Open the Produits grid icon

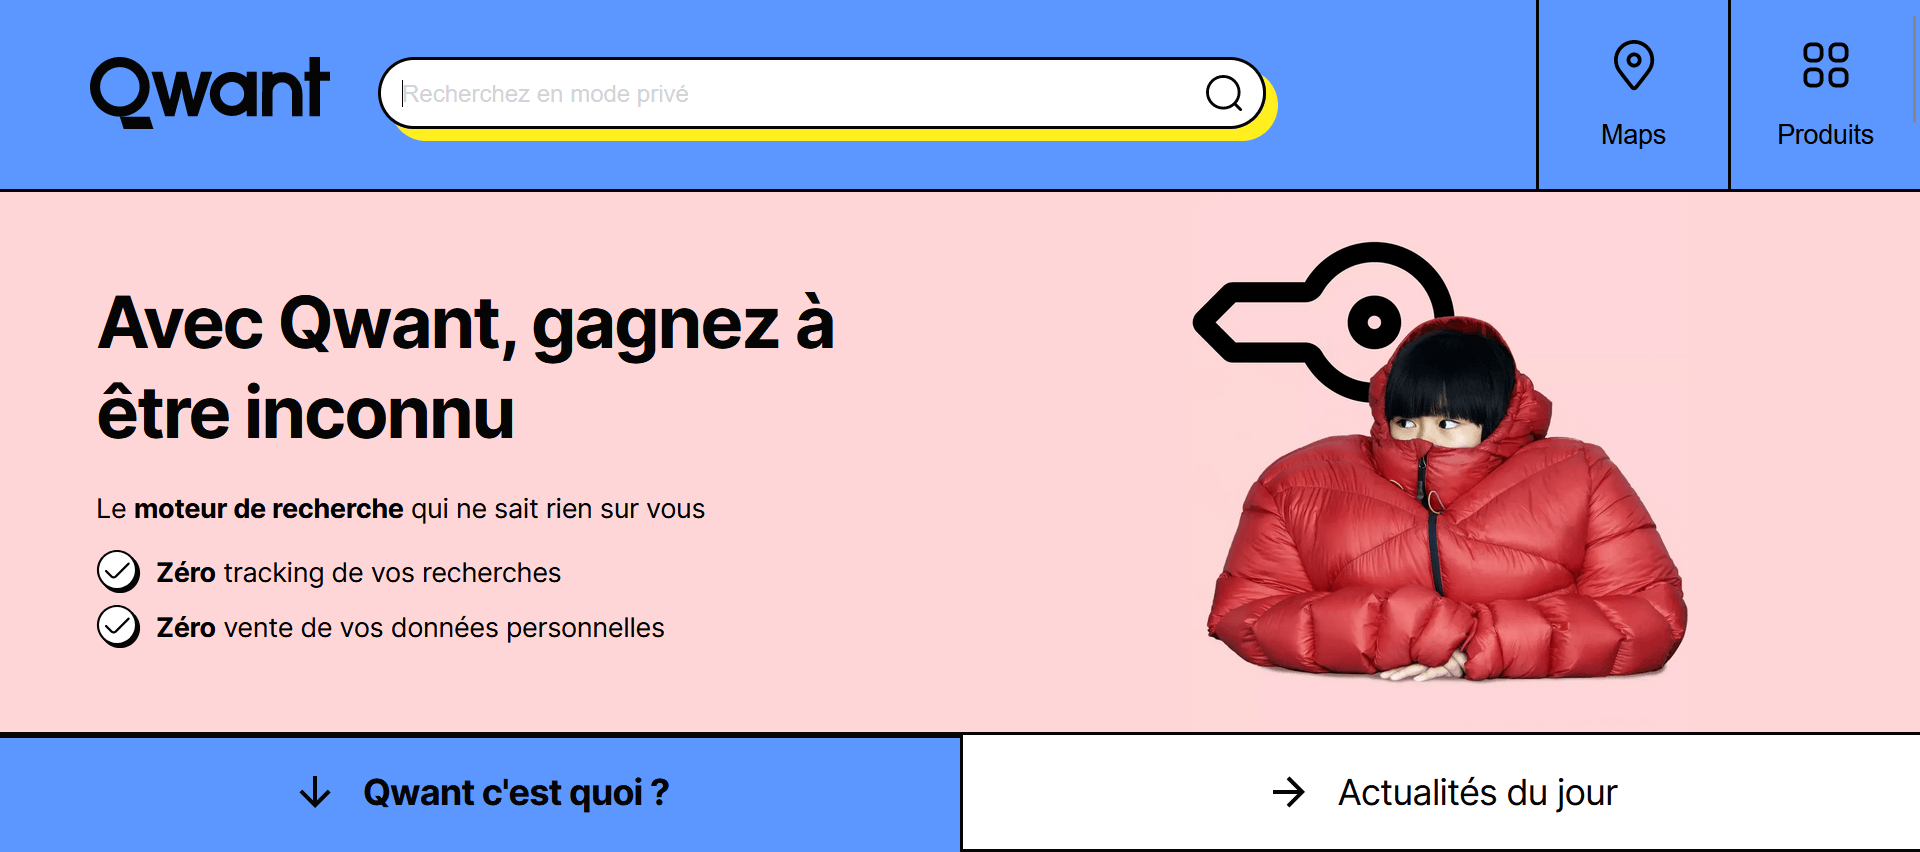[x=1825, y=65]
